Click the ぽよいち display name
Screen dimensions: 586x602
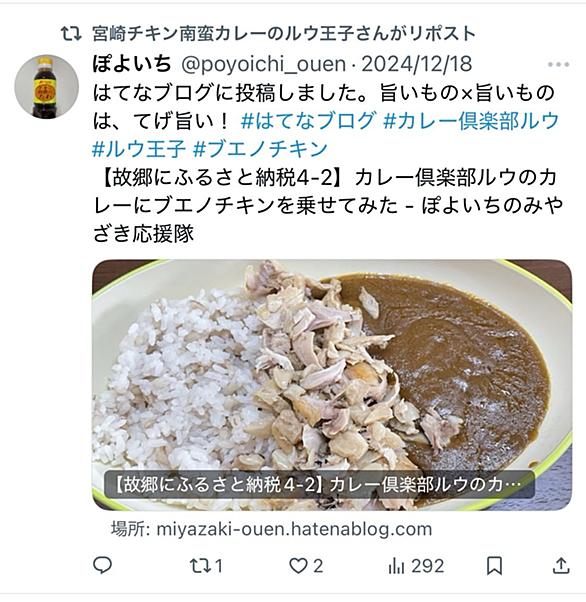point(132,64)
